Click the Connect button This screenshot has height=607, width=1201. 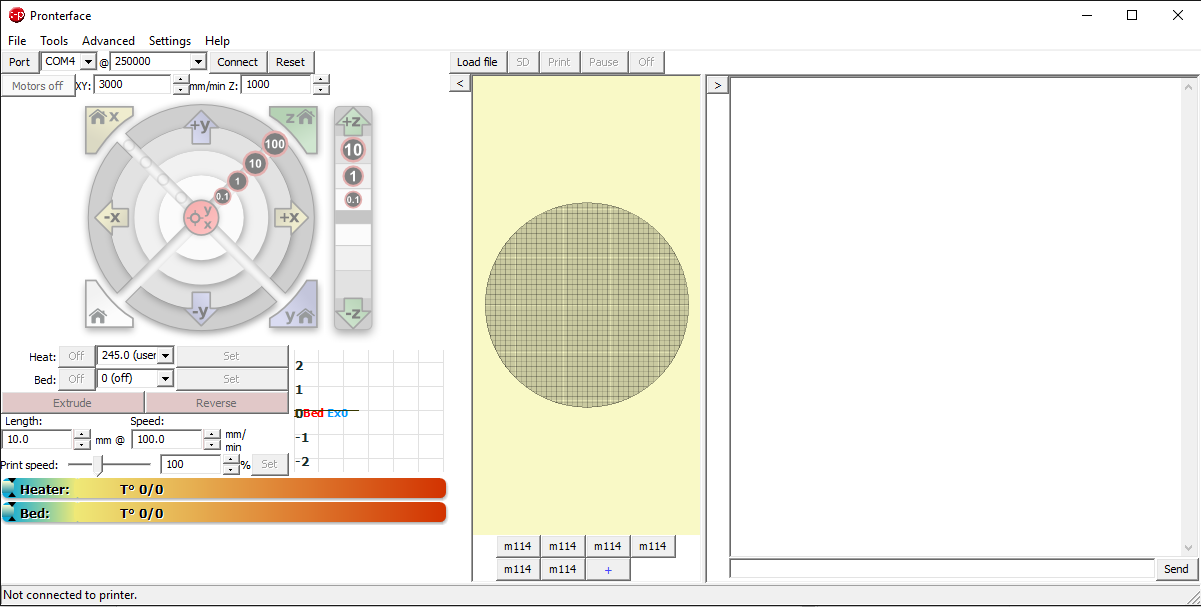click(x=237, y=61)
